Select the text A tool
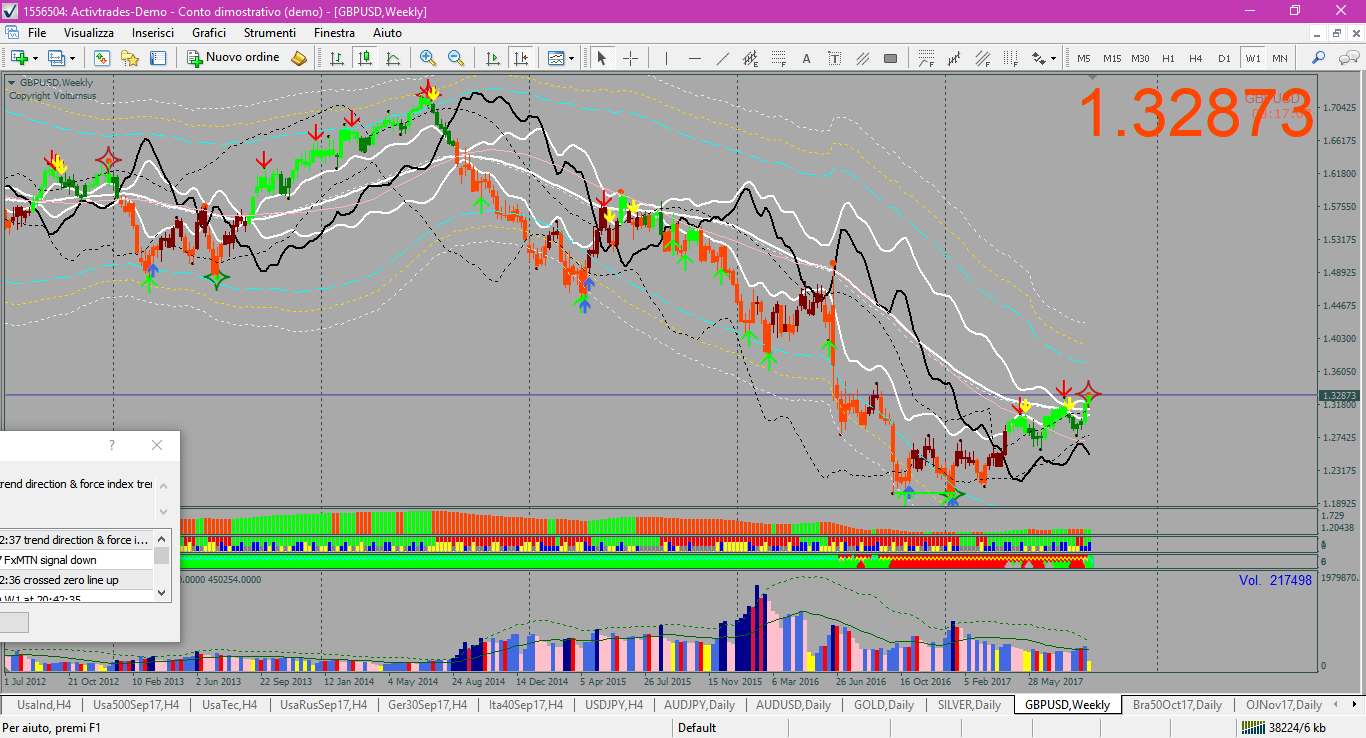Viewport: 1366px width, 738px height. click(807, 58)
